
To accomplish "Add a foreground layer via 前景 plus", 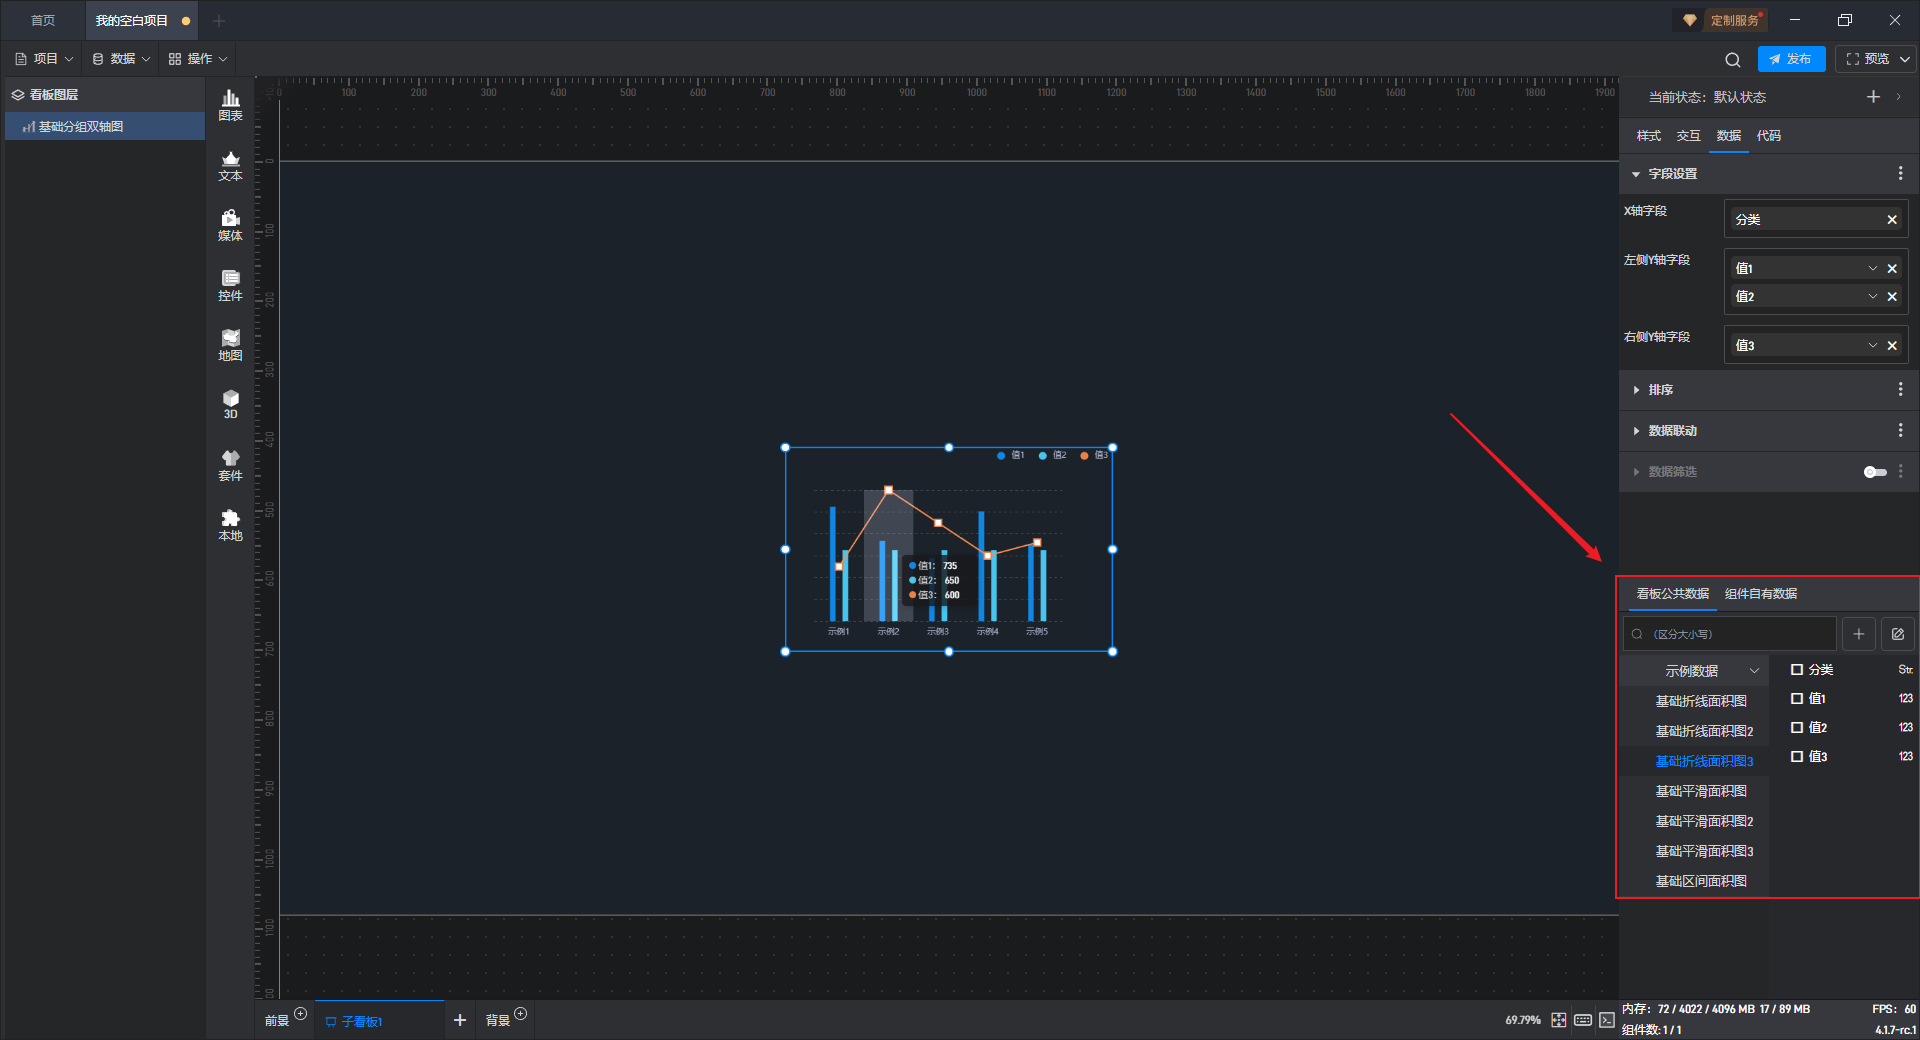I will [x=300, y=1014].
